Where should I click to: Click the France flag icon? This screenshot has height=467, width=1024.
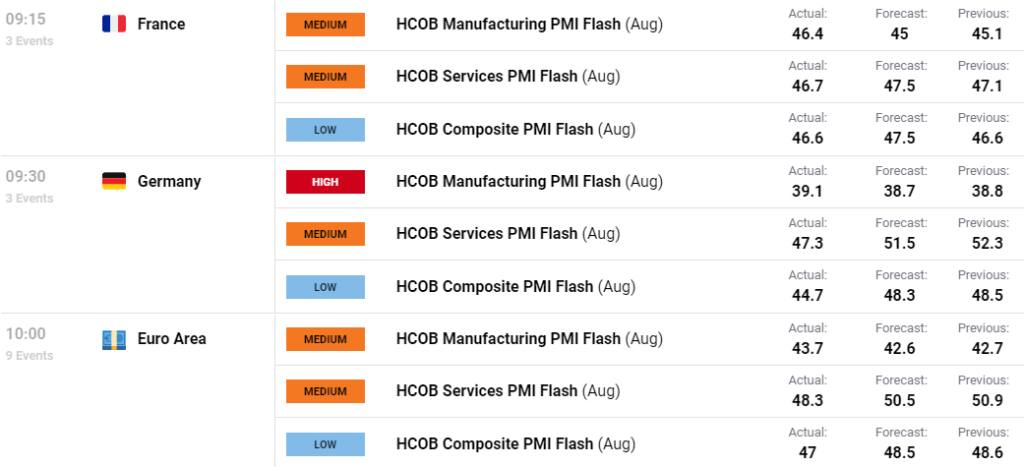click(114, 24)
